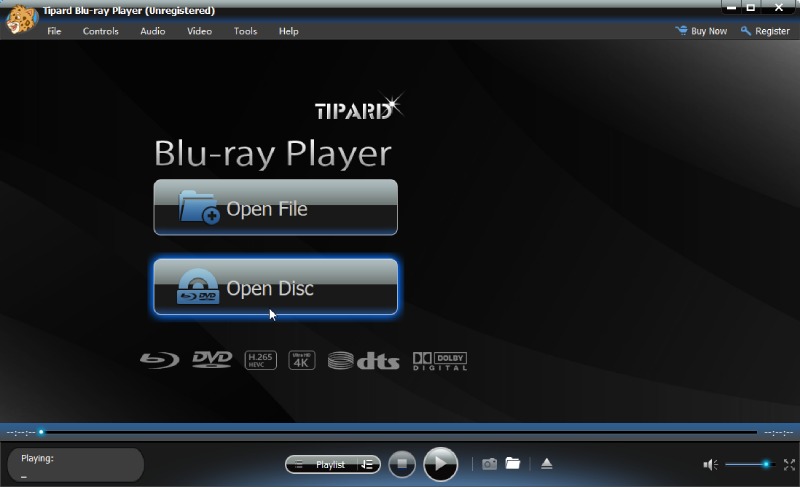This screenshot has width=800, height=487.
Task: Close the Tipard Blu-ray Player window
Action: click(779, 7)
